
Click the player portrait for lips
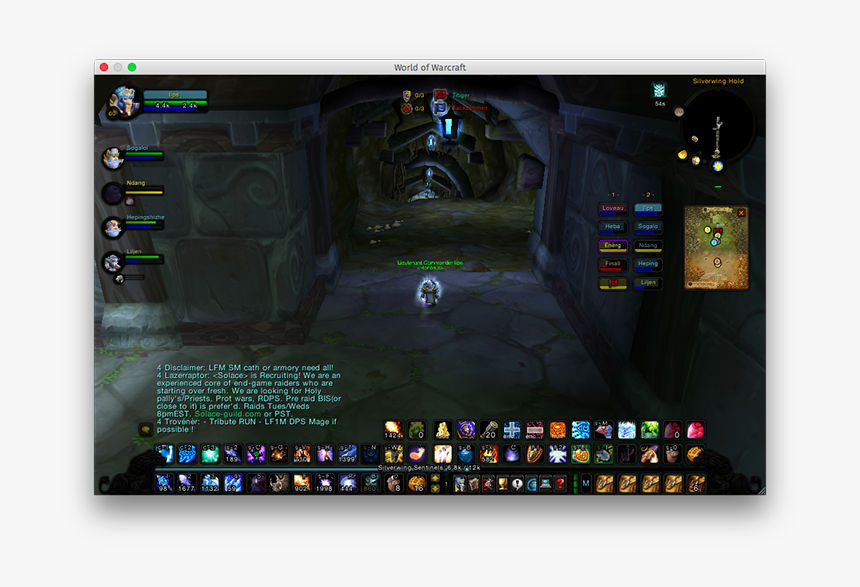(123, 102)
